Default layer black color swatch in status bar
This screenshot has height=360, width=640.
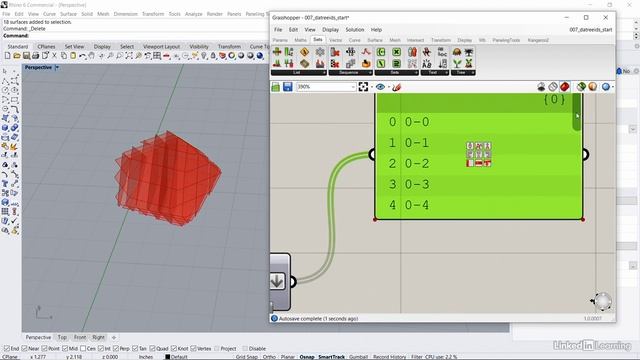[167, 357]
